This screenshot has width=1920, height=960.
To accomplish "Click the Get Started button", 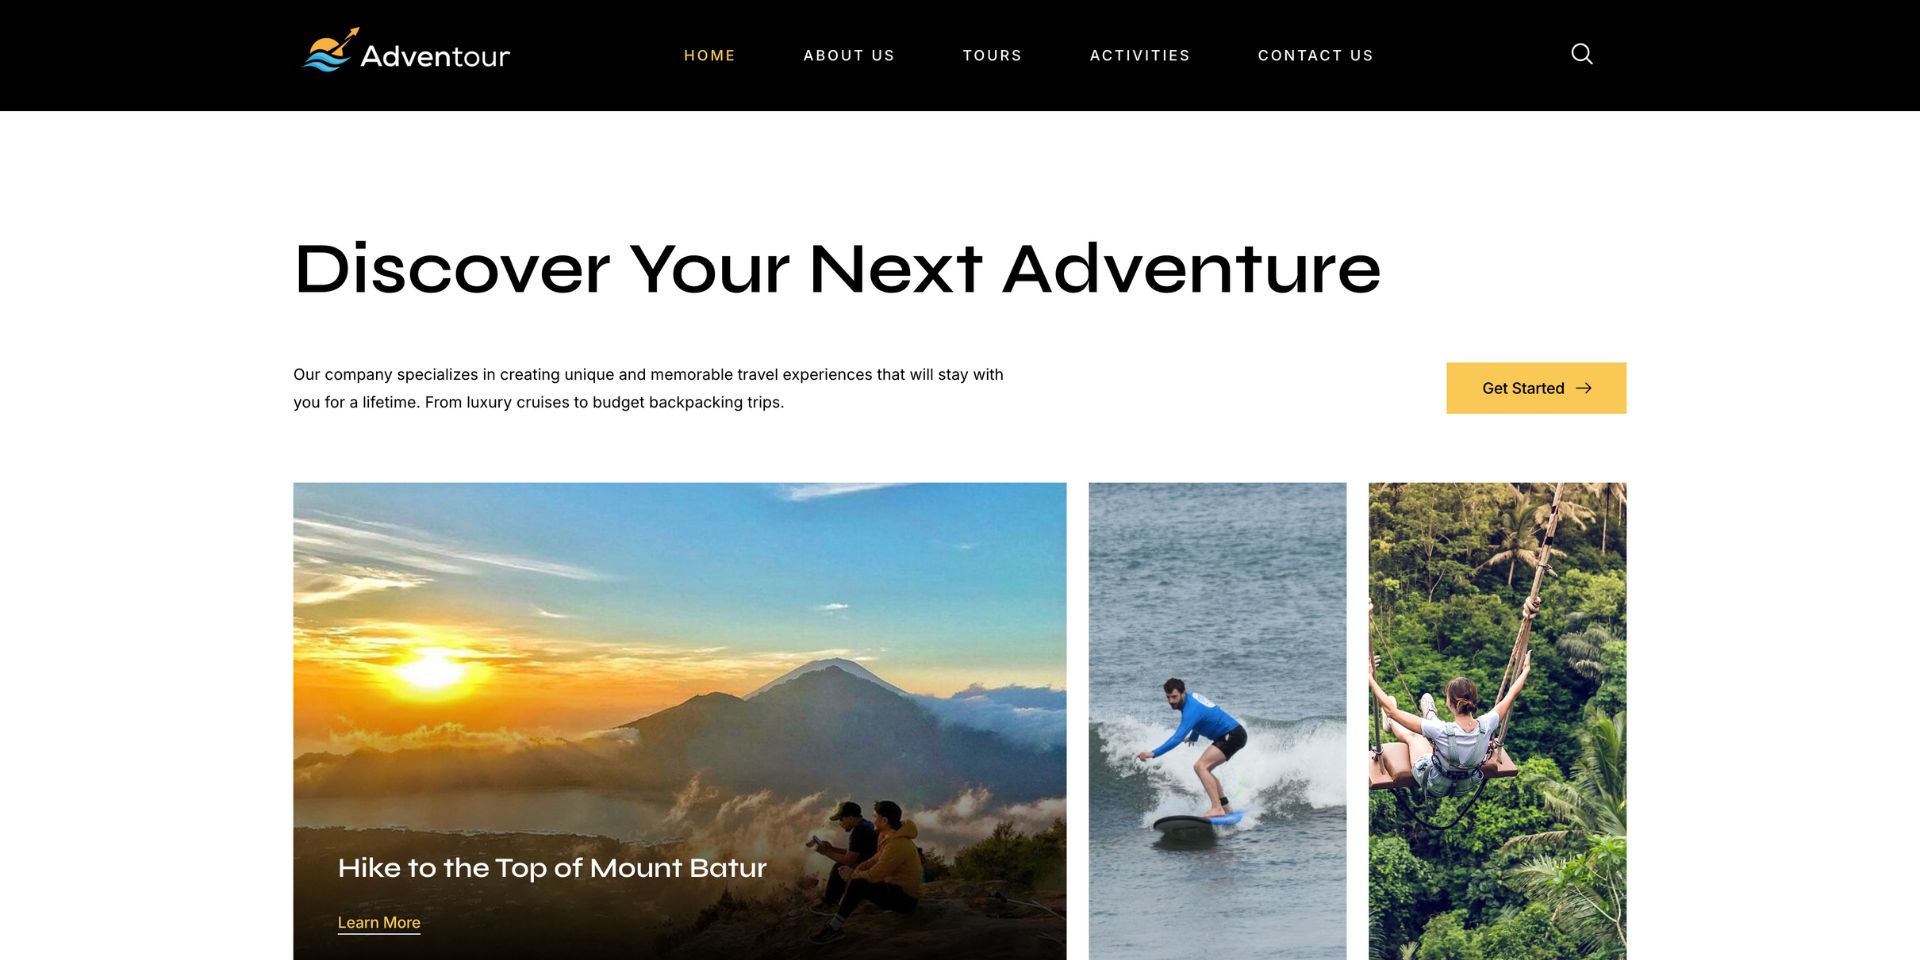I will click(1536, 388).
